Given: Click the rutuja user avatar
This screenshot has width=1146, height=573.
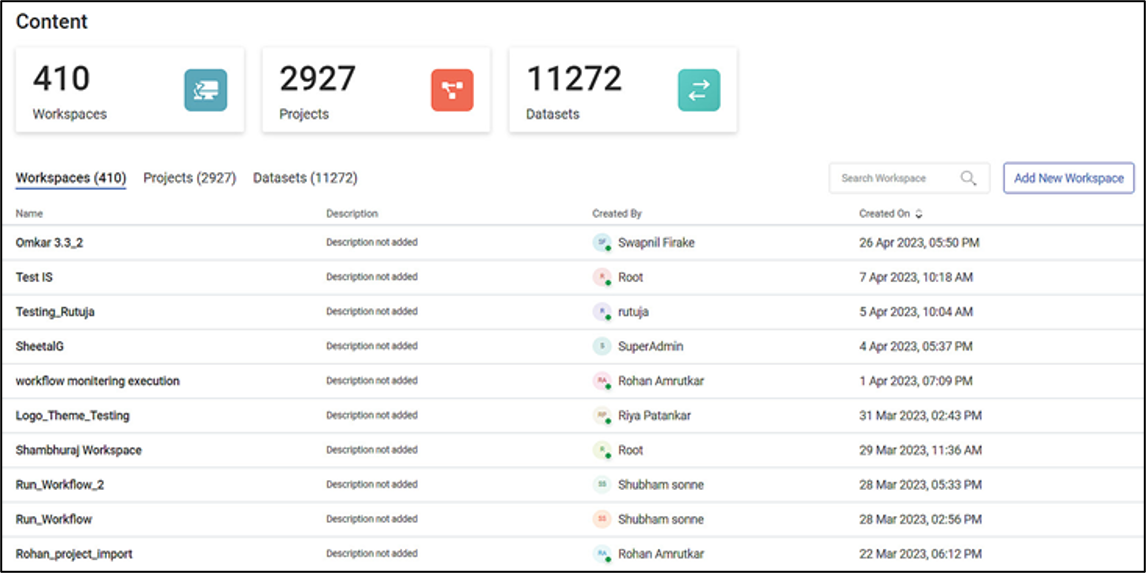Looking at the screenshot, I should click(601, 312).
